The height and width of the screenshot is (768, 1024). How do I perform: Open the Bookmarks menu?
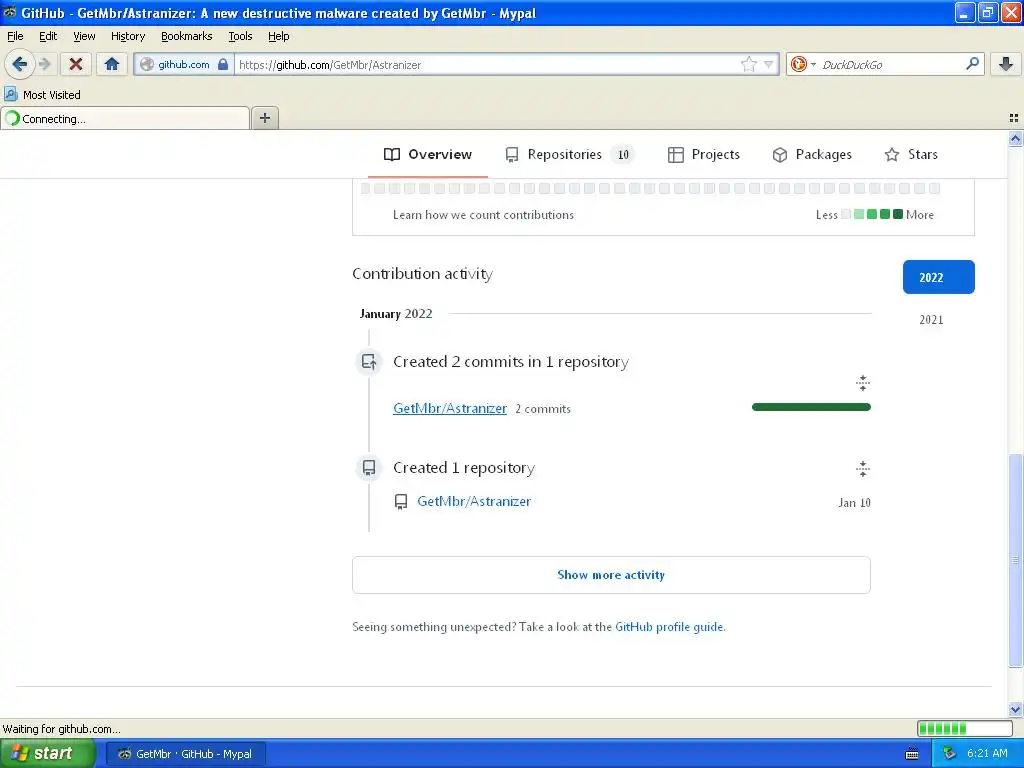(x=186, y=36)
